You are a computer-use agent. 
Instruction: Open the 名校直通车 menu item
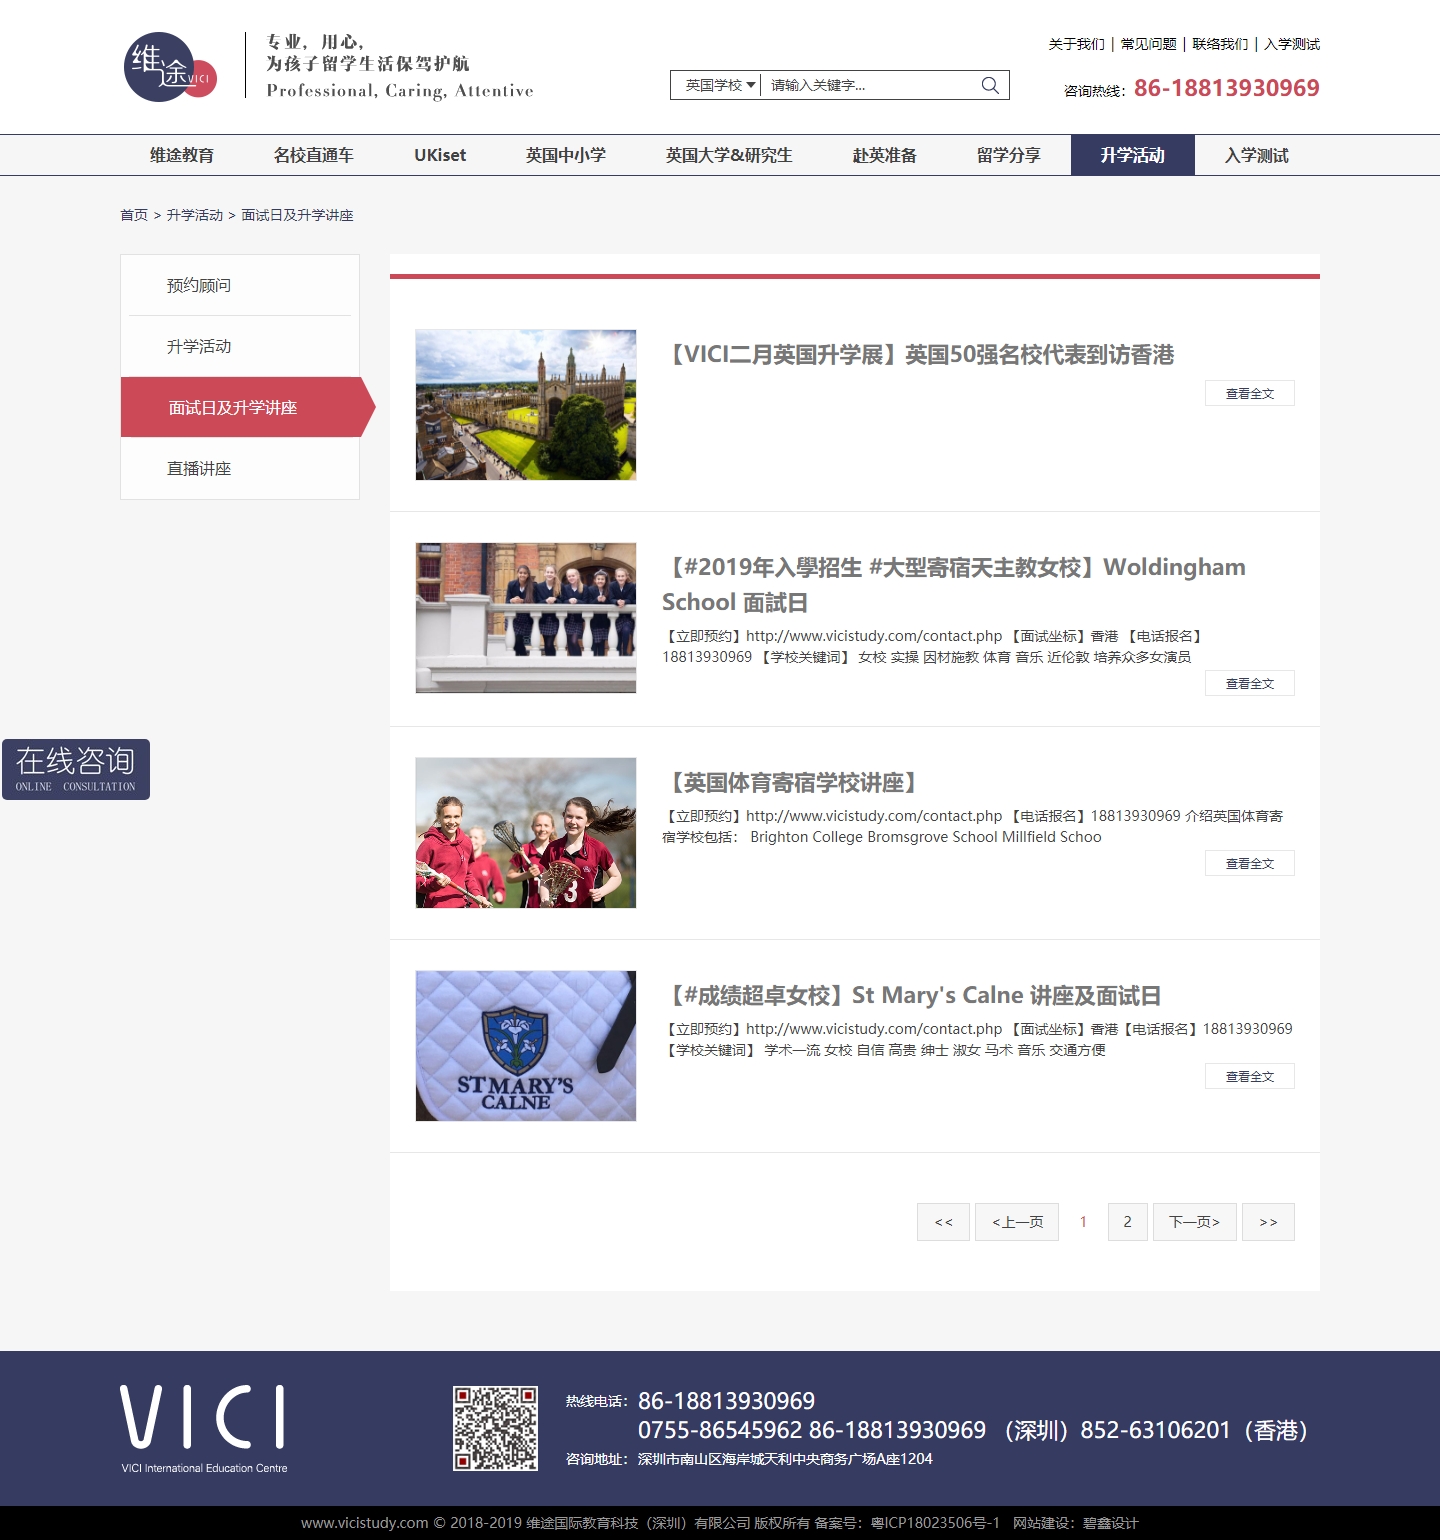[x=313, y=155]
